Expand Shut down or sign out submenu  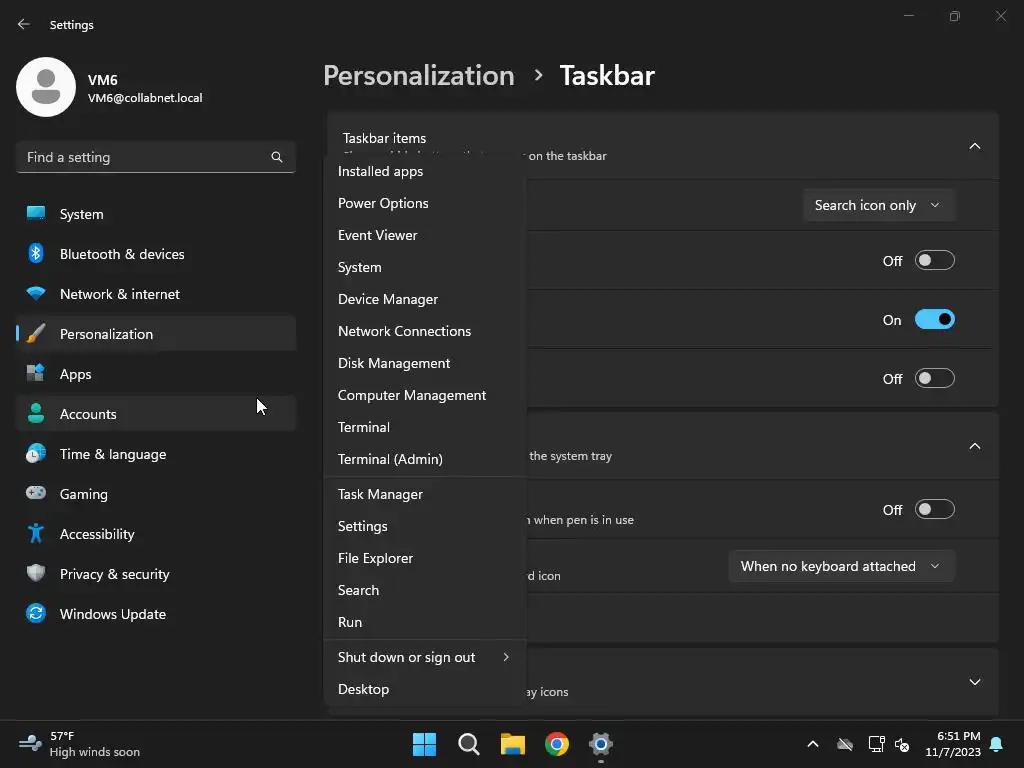tap(424, 657)
